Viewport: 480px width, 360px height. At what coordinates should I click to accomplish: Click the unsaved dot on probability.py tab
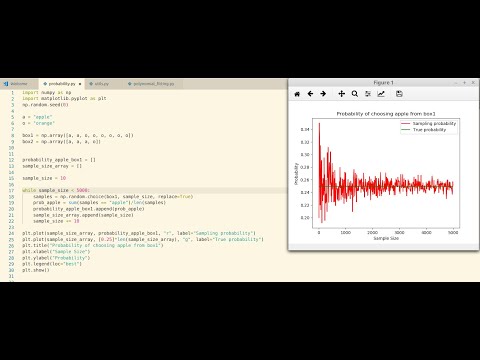[80, 84]
